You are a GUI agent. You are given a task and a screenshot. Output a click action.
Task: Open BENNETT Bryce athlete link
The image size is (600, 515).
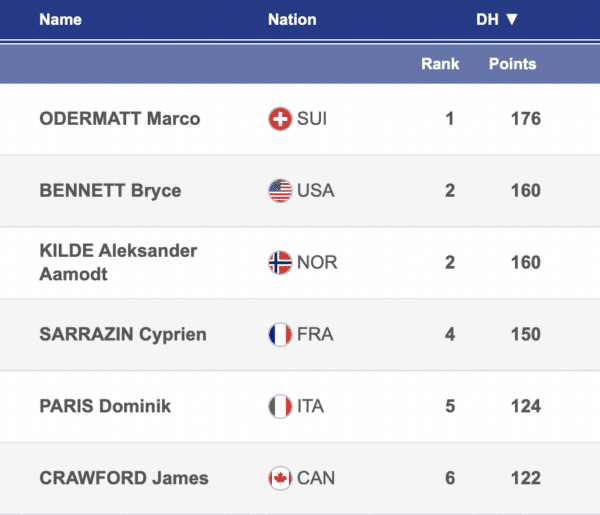pos(110,191)
